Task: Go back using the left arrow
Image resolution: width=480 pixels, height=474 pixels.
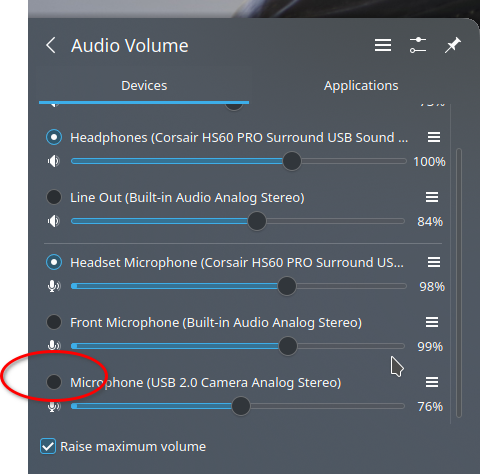Action: [51, 45]
